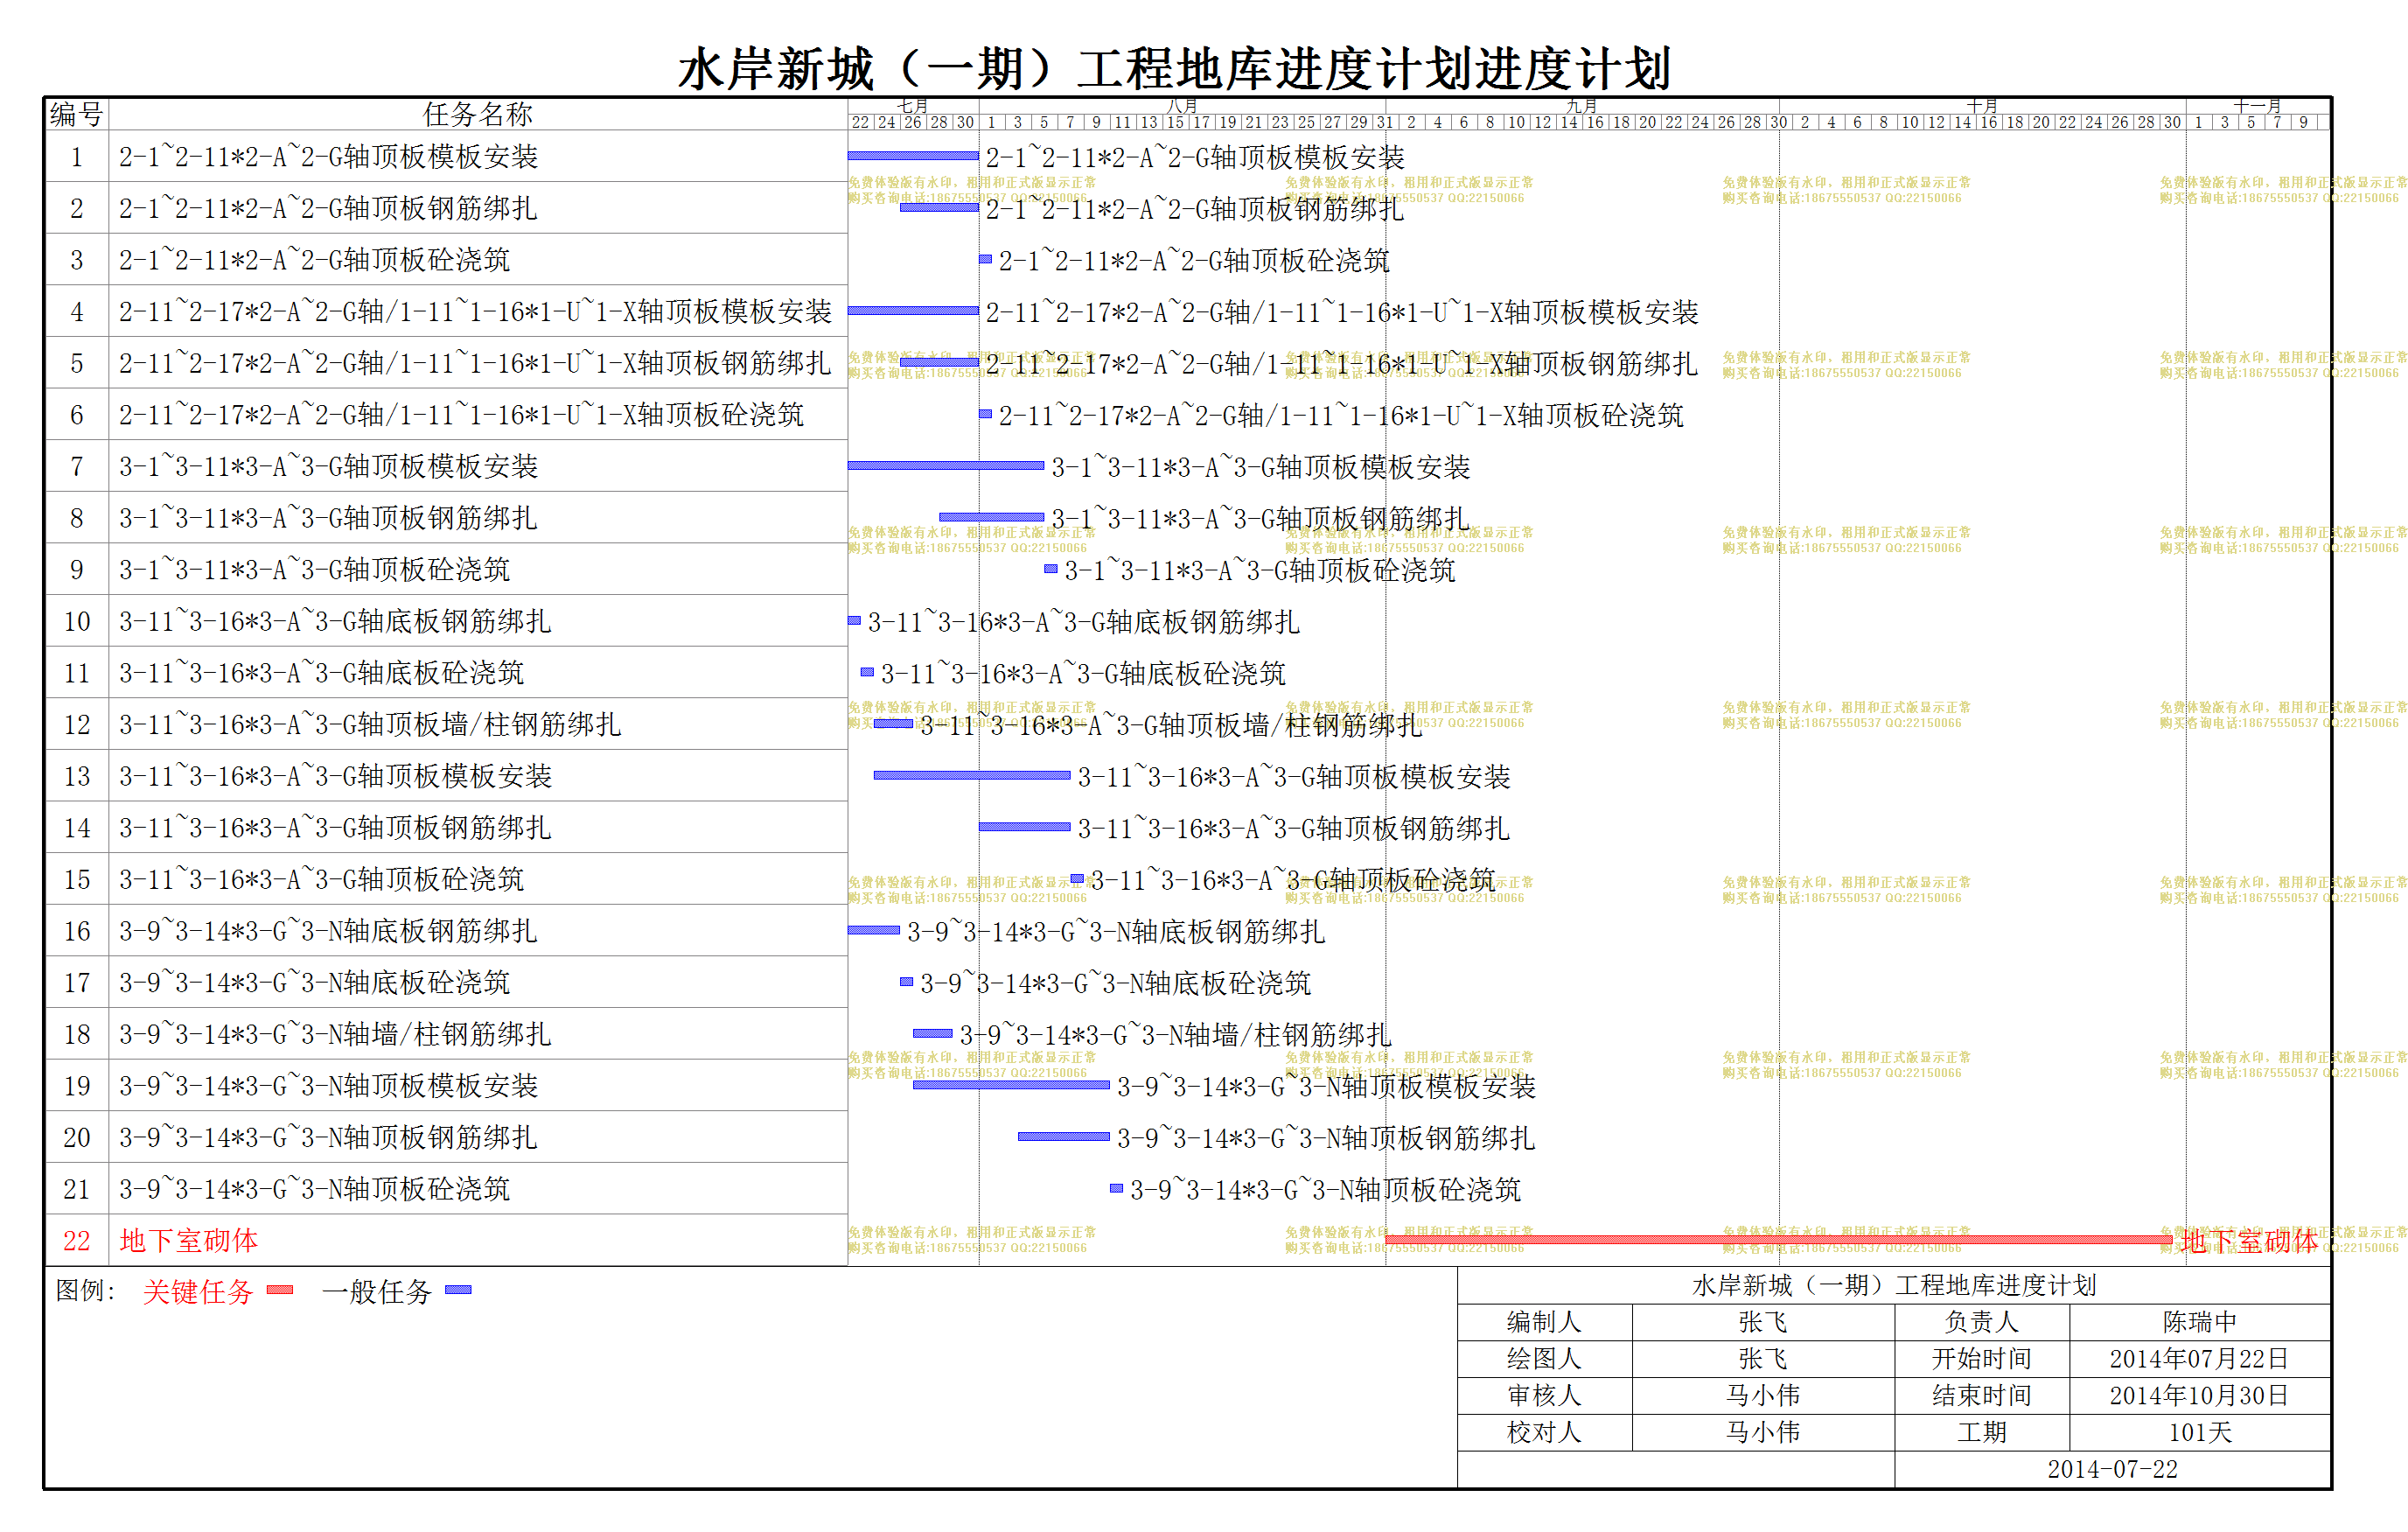Click duration value 101天
Viewport: 2408px width, 1532px height.
(2200, 1432)
